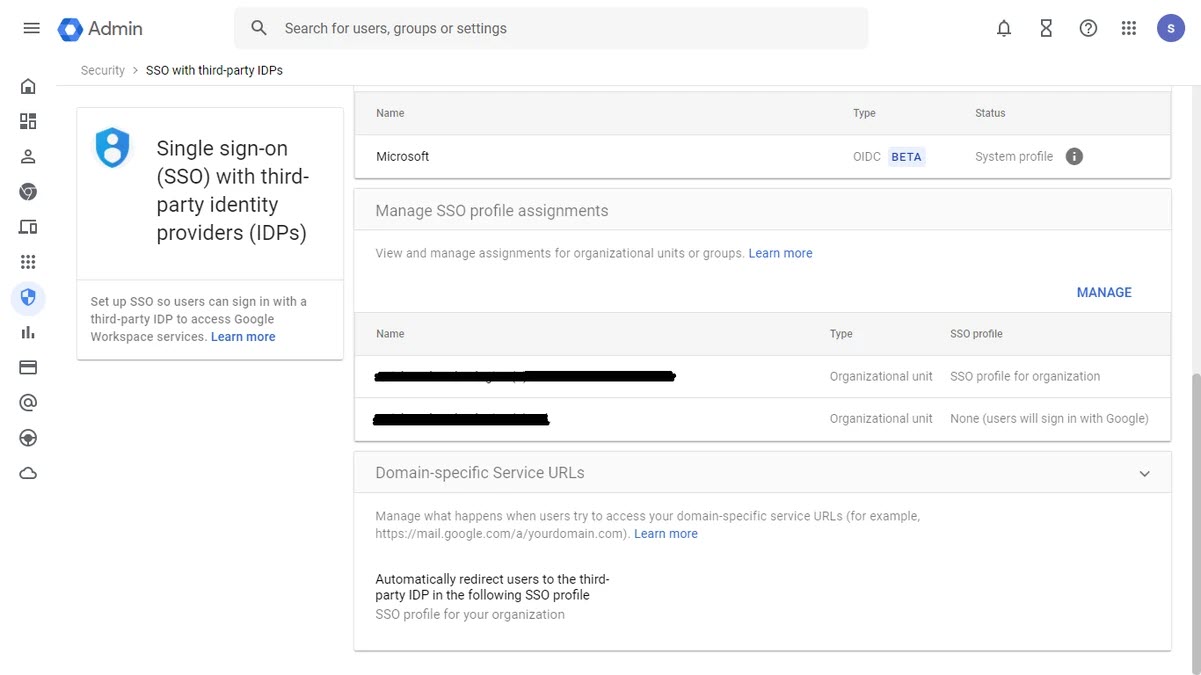Open the Google apps grid

point(1129,28)
